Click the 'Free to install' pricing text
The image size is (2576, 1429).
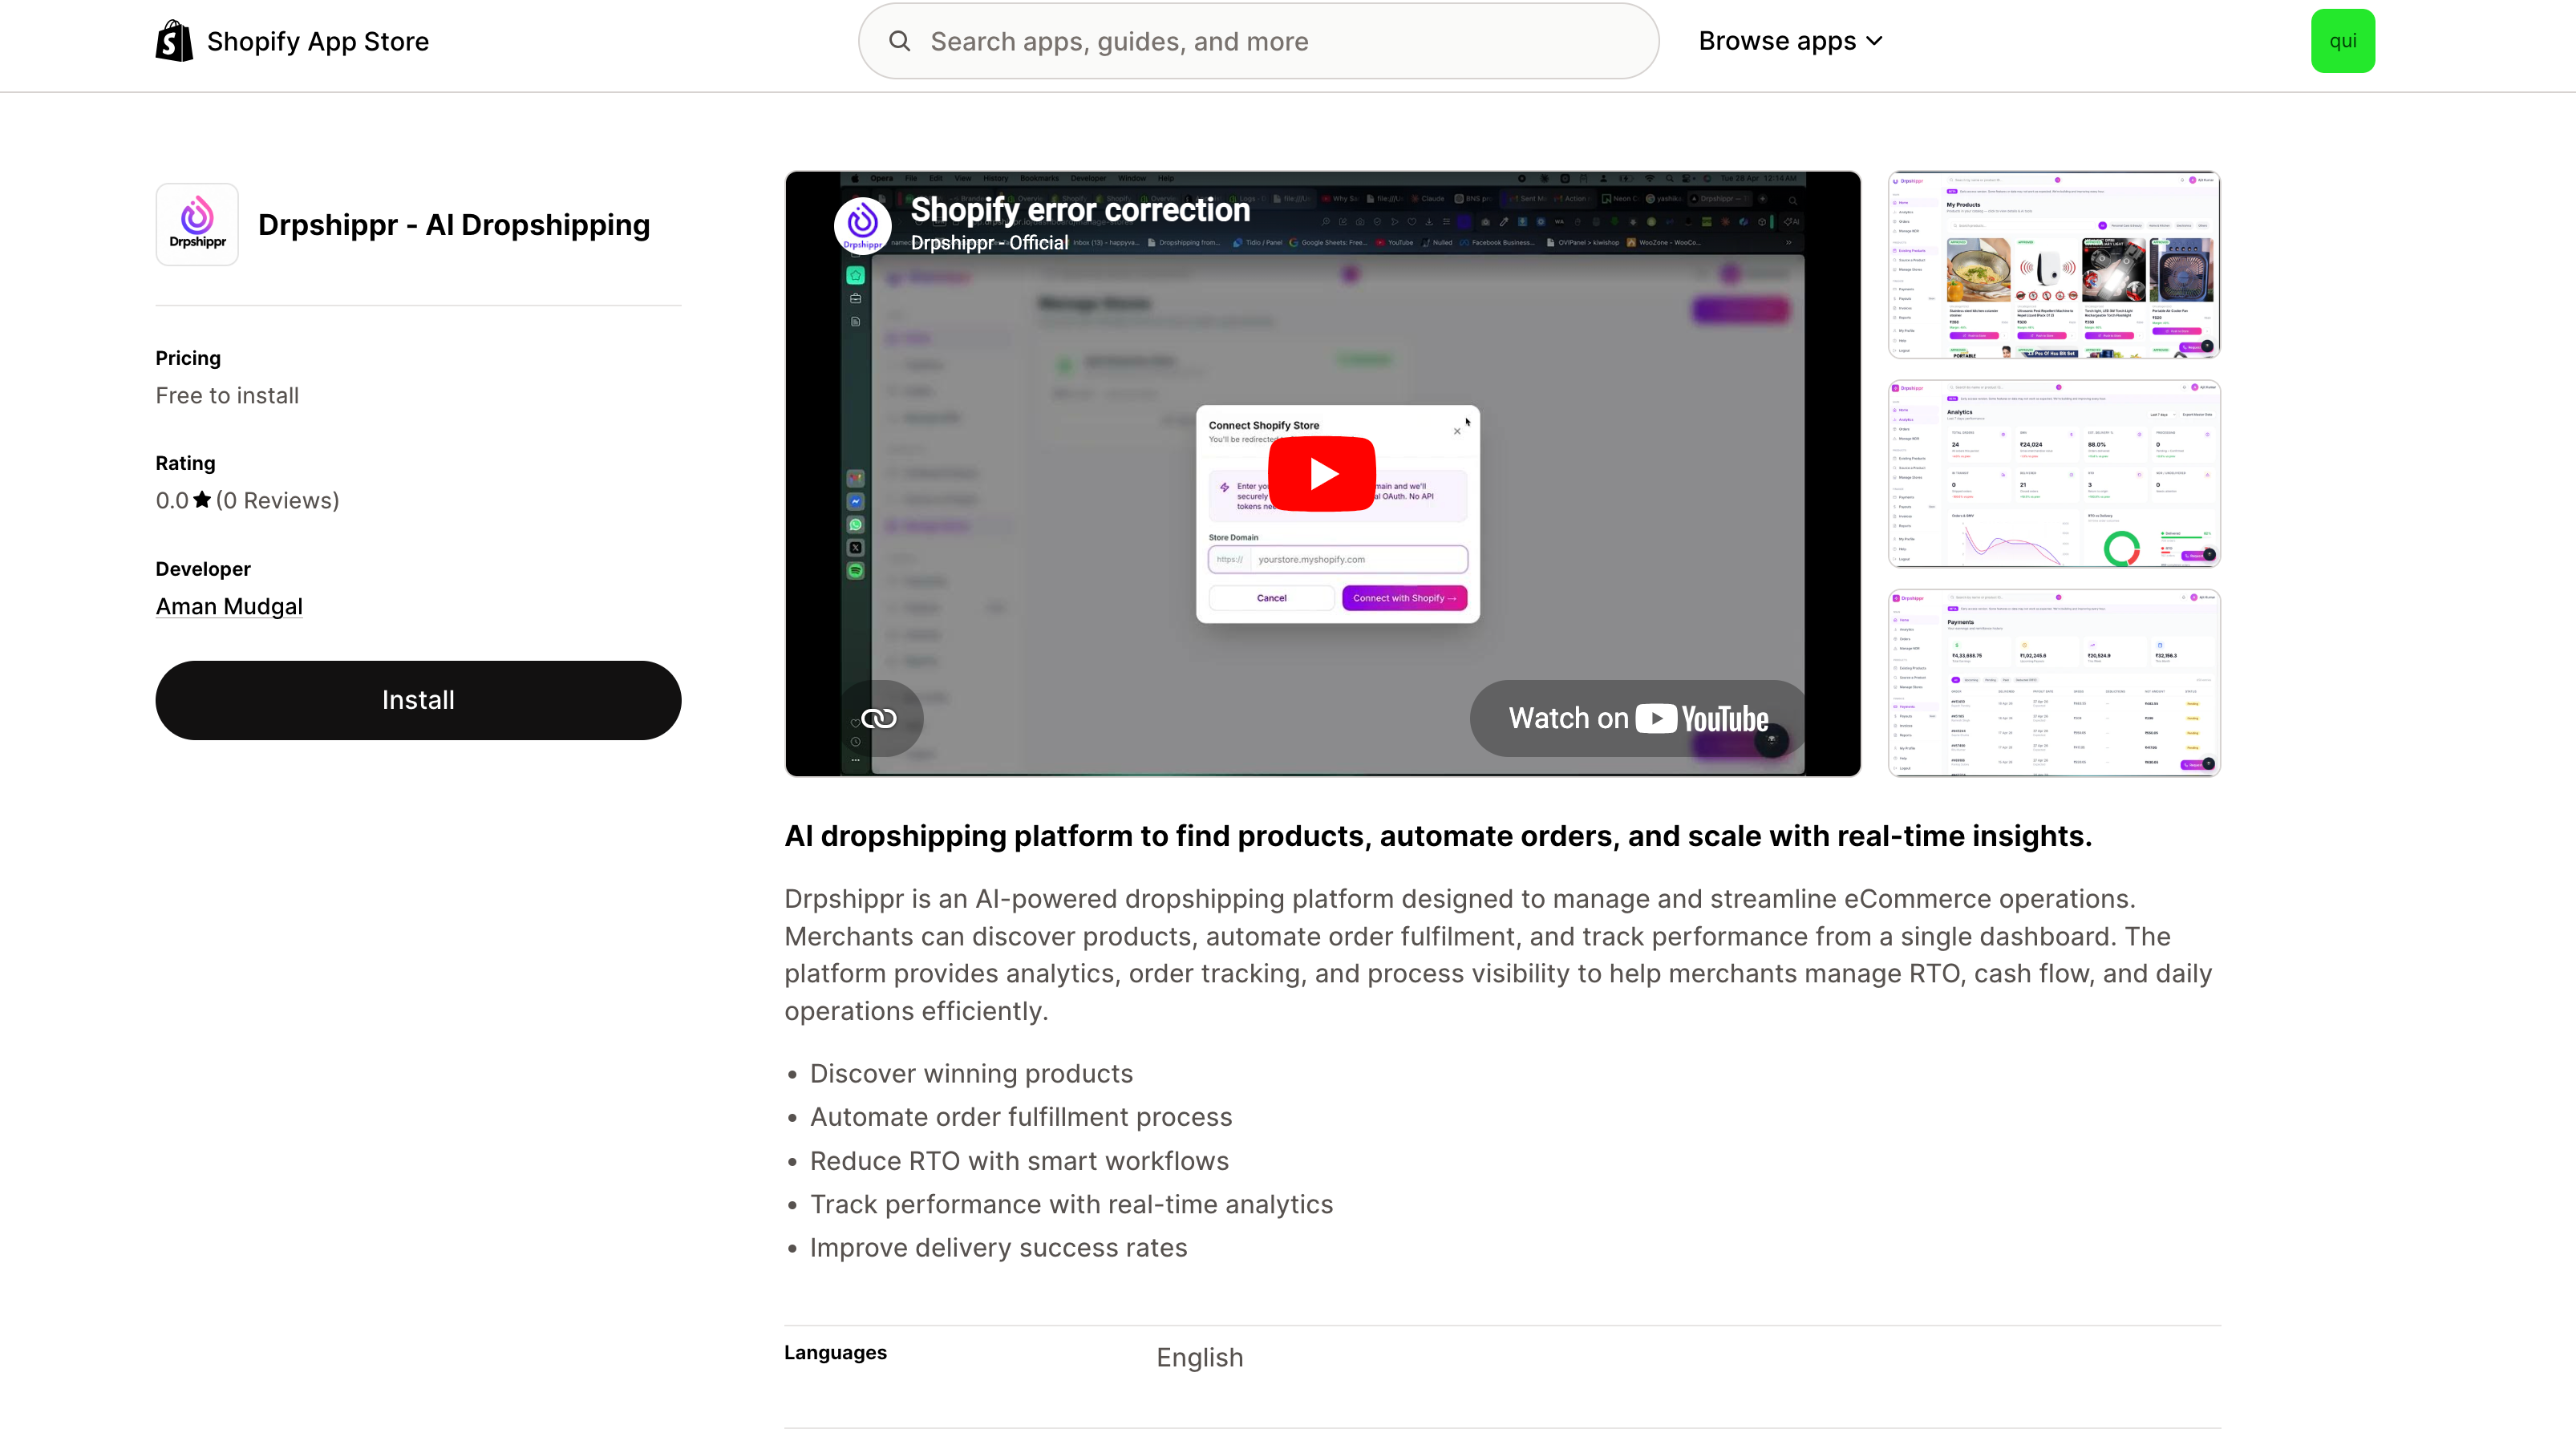pyautogui.click(x=227, y=395)
